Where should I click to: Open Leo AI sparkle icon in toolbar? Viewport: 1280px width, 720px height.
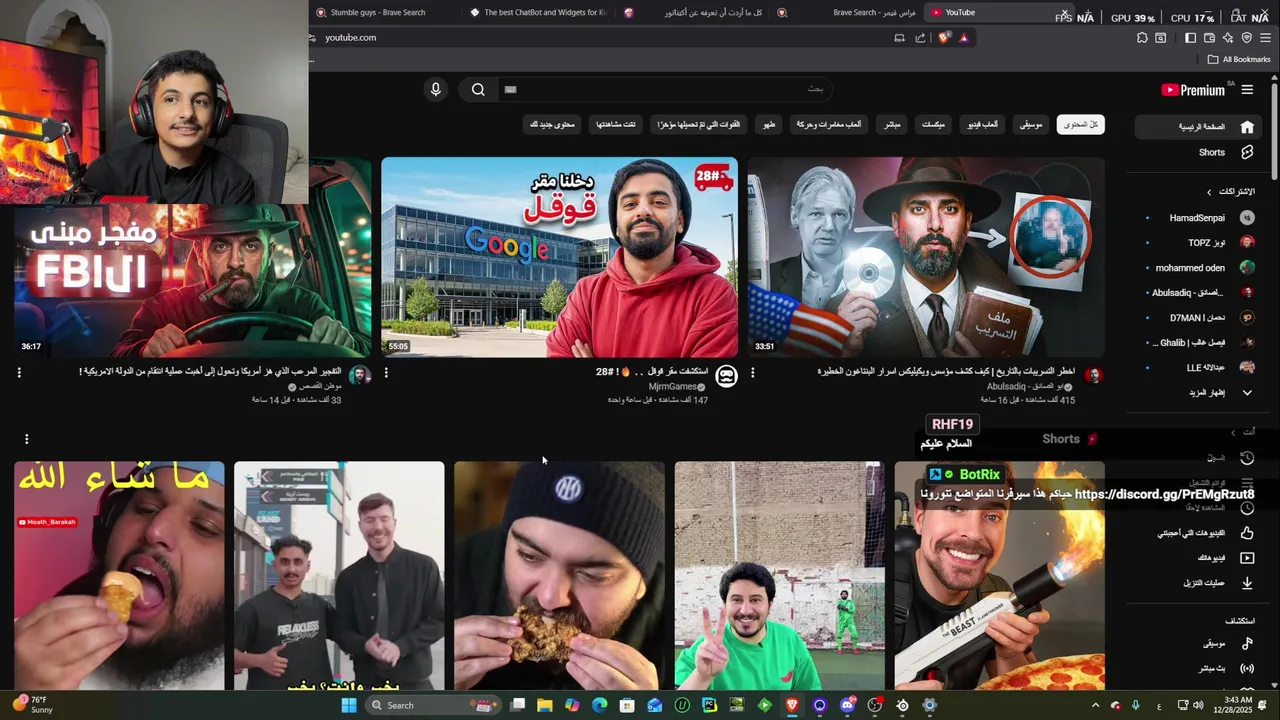point(1228,38)
